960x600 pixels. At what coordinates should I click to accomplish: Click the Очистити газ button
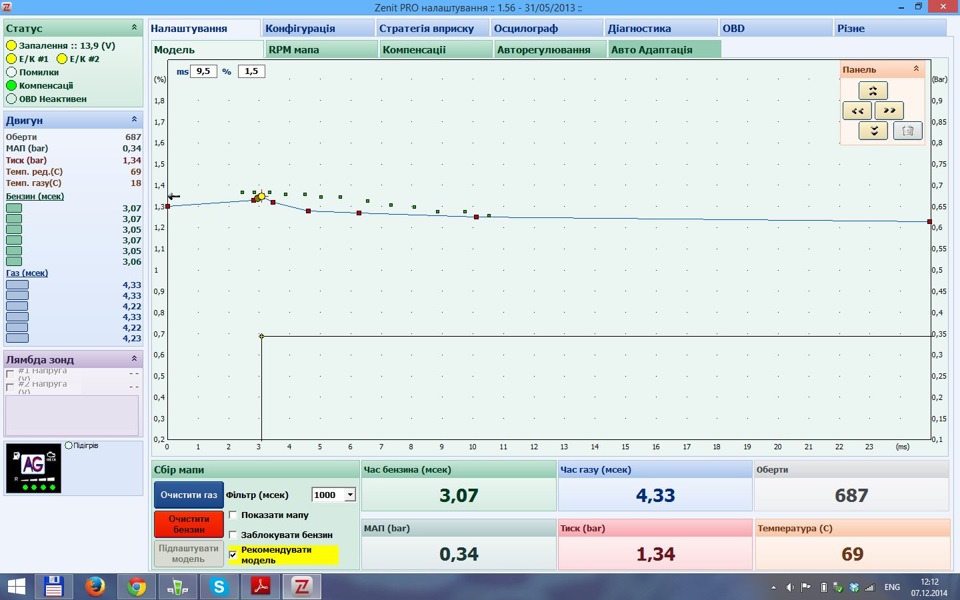189,495
